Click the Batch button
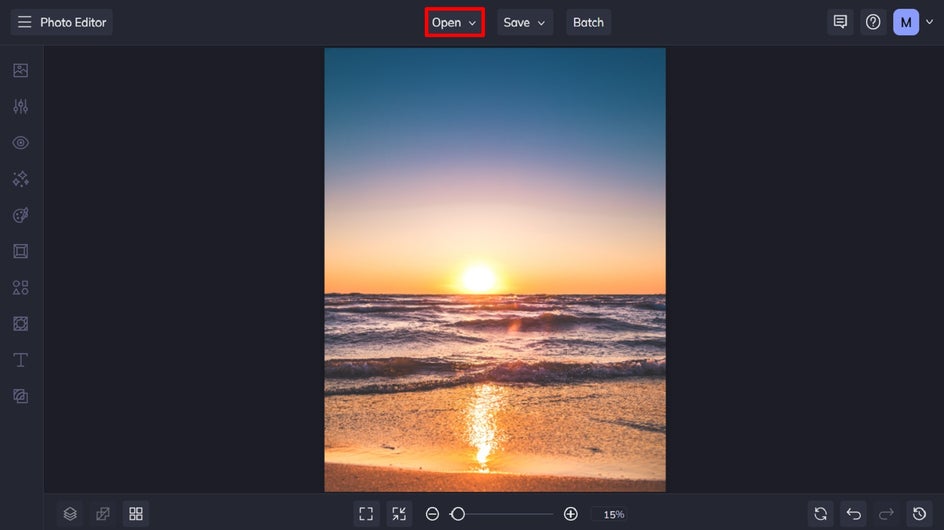 tap(588, 22)
